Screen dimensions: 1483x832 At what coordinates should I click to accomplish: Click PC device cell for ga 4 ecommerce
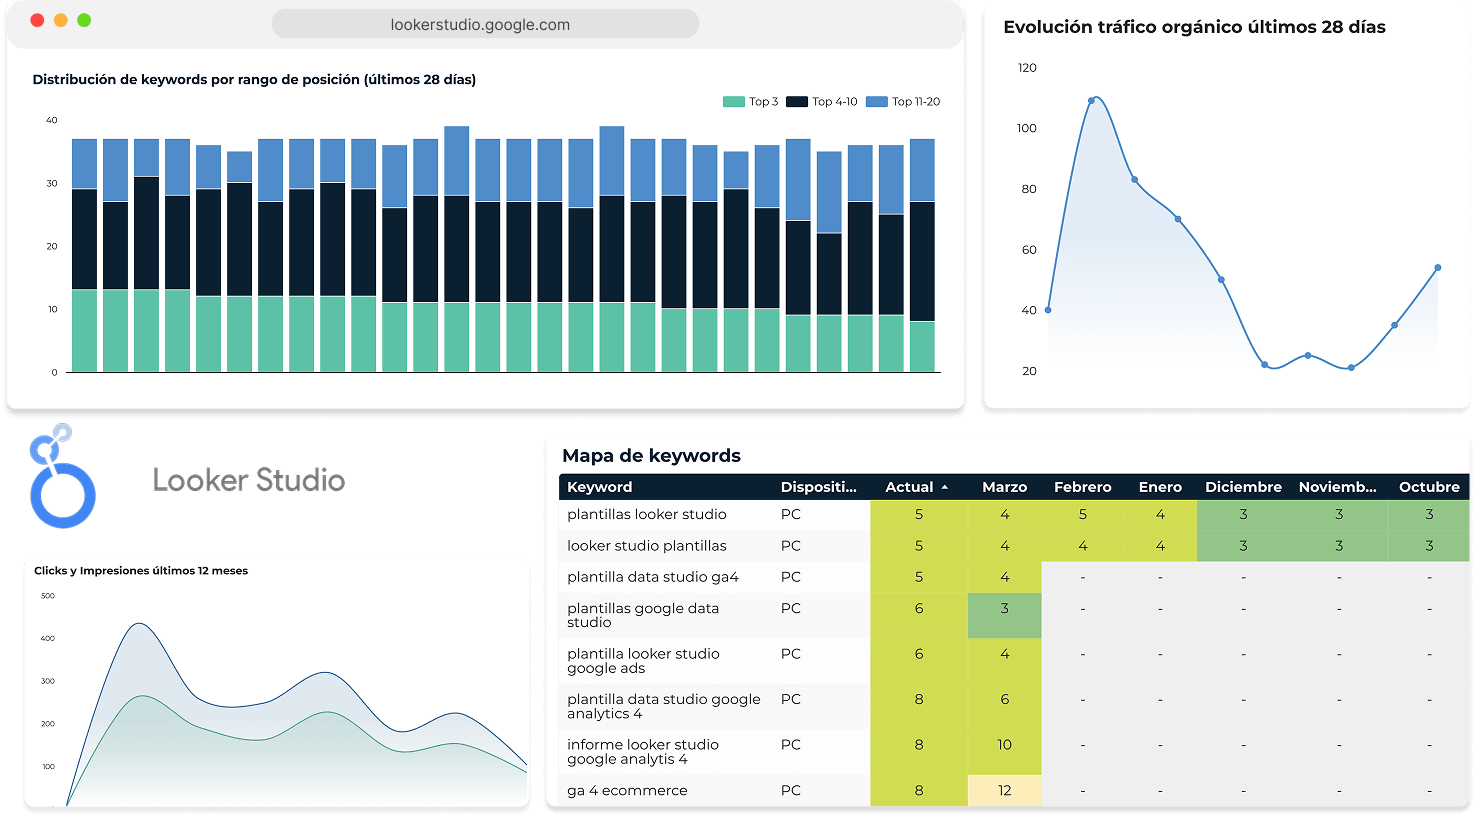pos(791,790)
